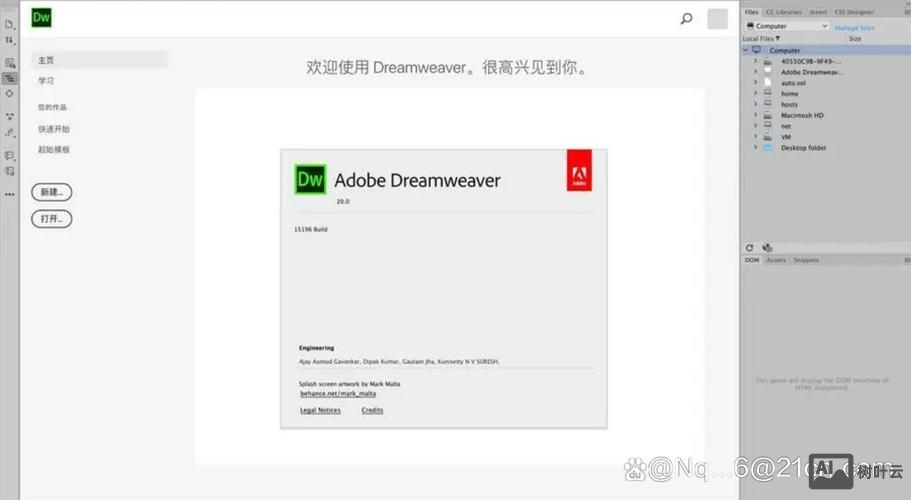
Task: Toggle the highlighted indent code toolbar icon
Action: coord(9,78)
